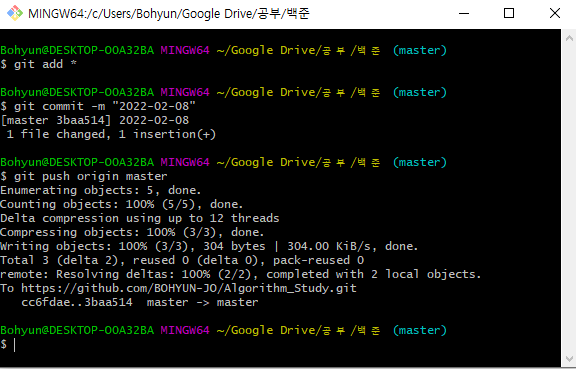Click the "remote: Resolving deltas: 100% (2/2)" line

click(x=241, y=274)
